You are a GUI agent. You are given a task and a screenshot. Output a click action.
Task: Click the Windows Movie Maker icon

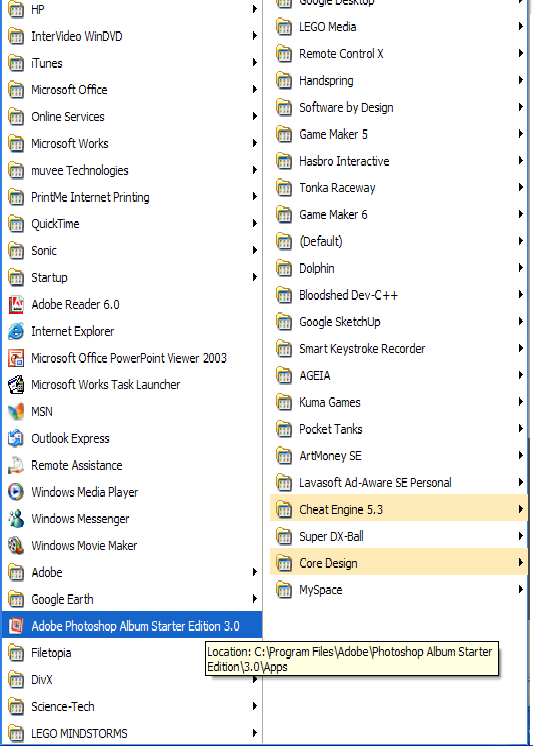point(16,546)
